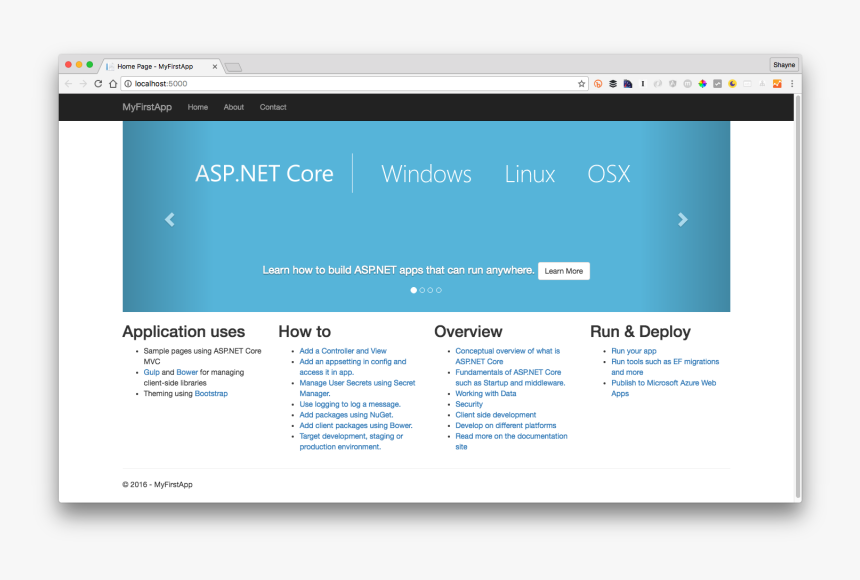Open Read more on the documentation site
This screenshot has width=860, height=580.
coord(511,441)
